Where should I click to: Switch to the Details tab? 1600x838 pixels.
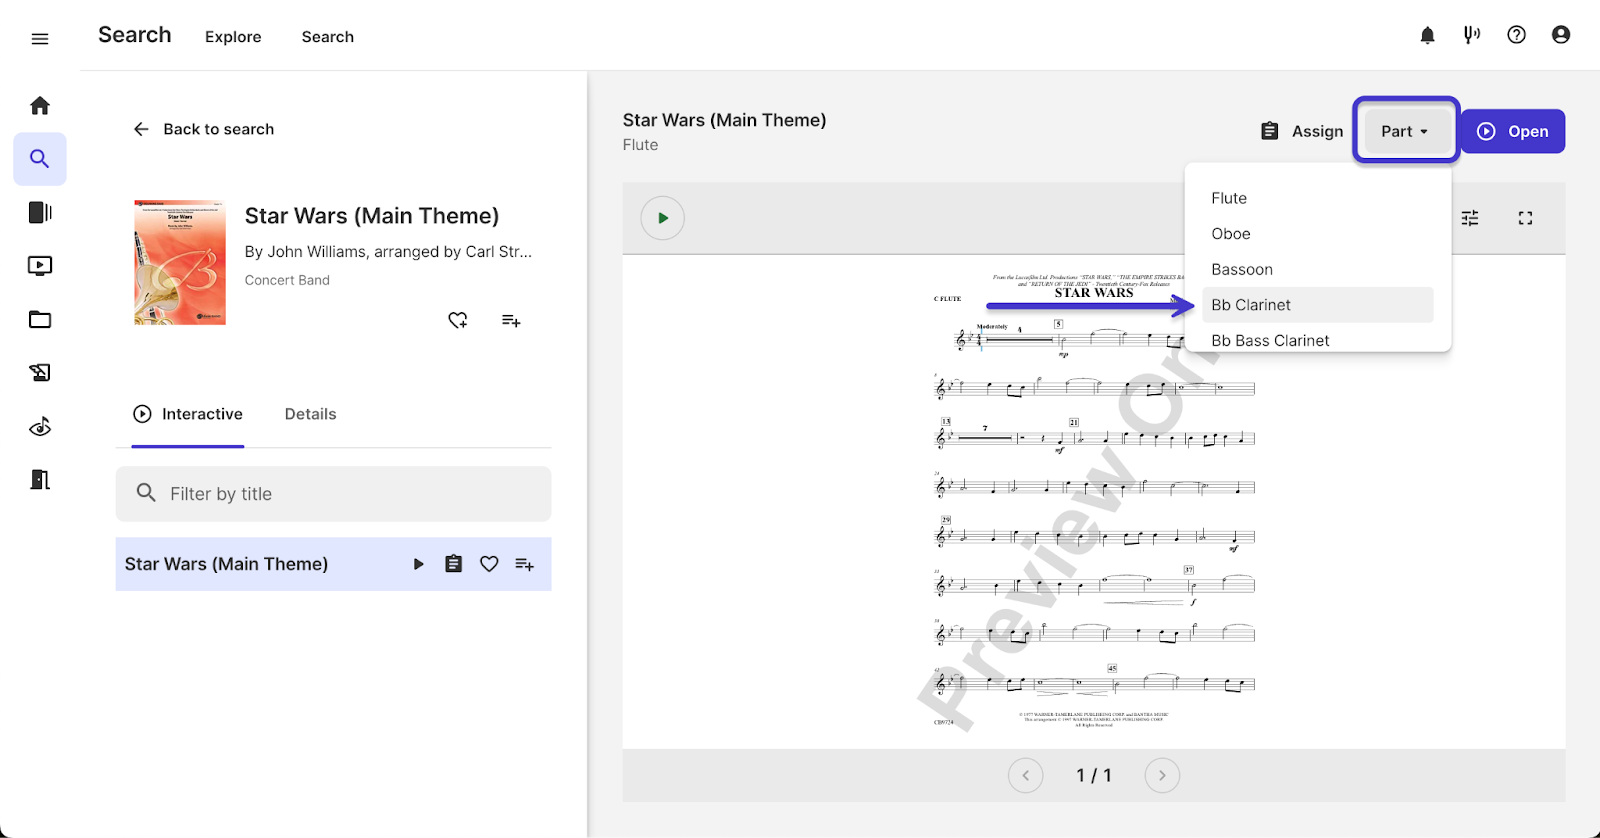click(x=310, y=414)
